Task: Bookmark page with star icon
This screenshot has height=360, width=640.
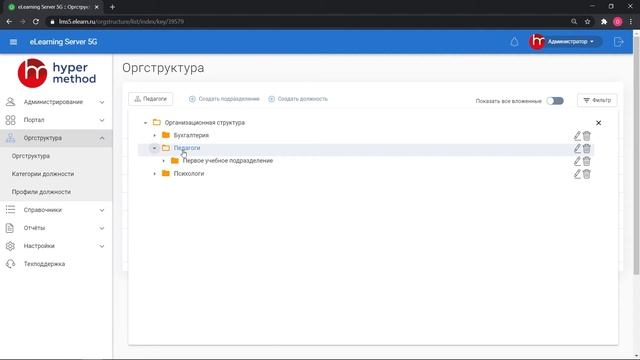Action: pyautogui.click(x=587, y=21)
